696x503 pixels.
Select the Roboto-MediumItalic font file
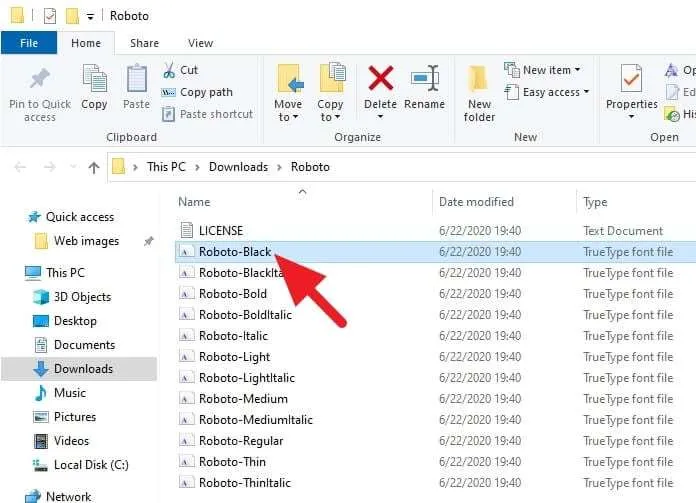tap(256, 420)
